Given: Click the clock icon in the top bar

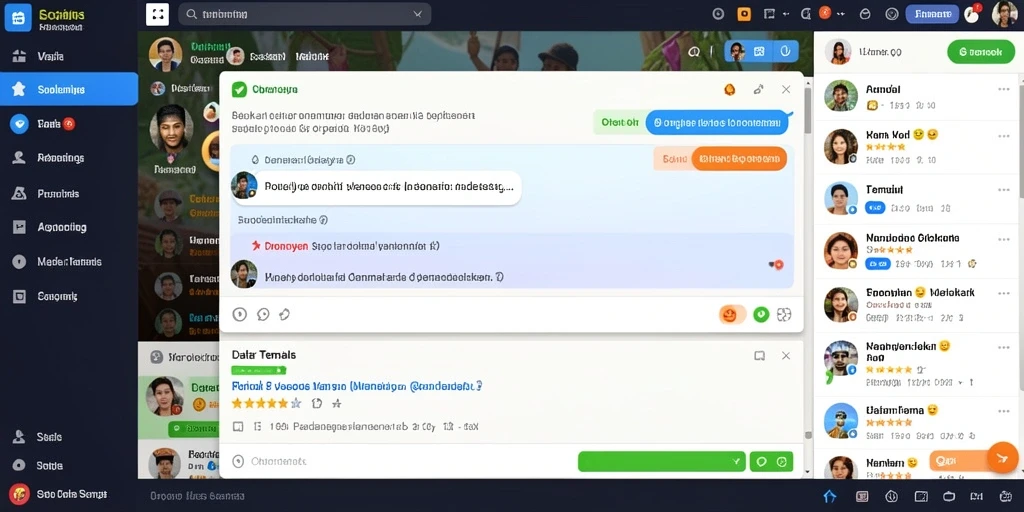Looking at the screenshot, I should coord(718,14).
